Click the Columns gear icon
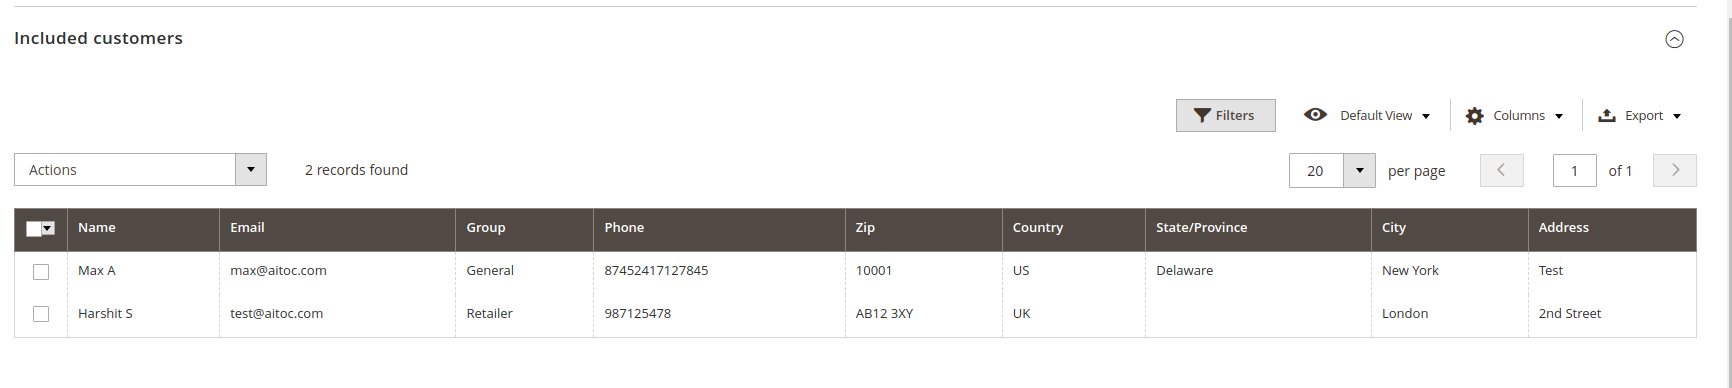 1474,116
